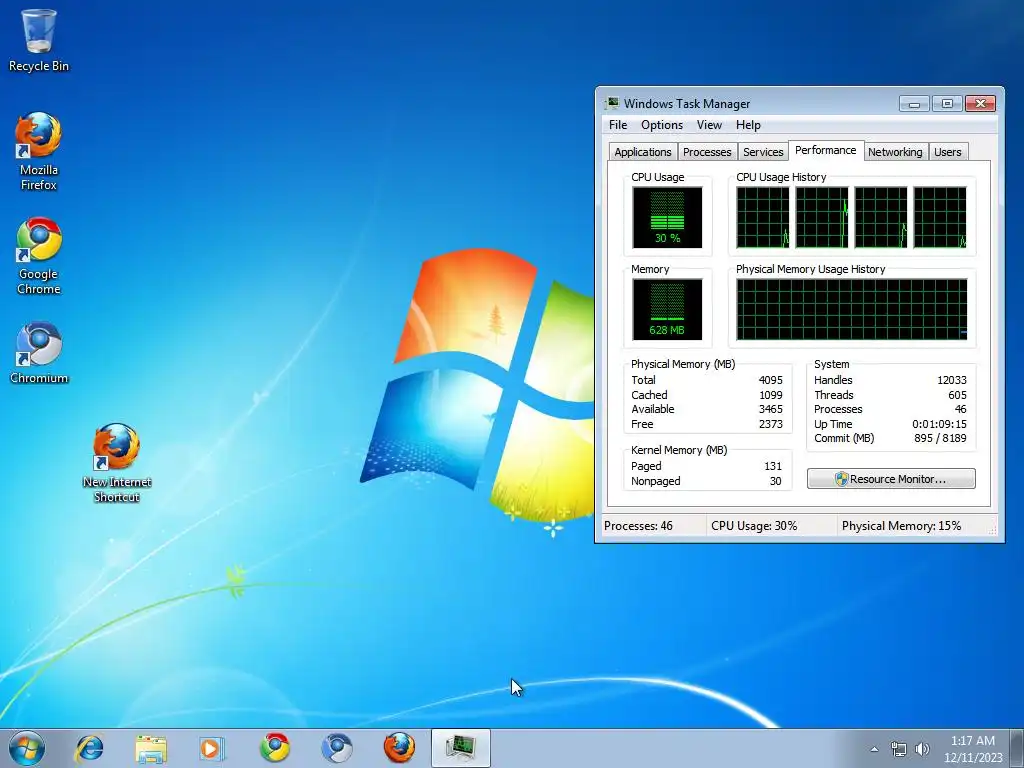Select the Google Chrome desktop shortcut
Viewport: 1024px width, 768px height.
click(39, 256)
